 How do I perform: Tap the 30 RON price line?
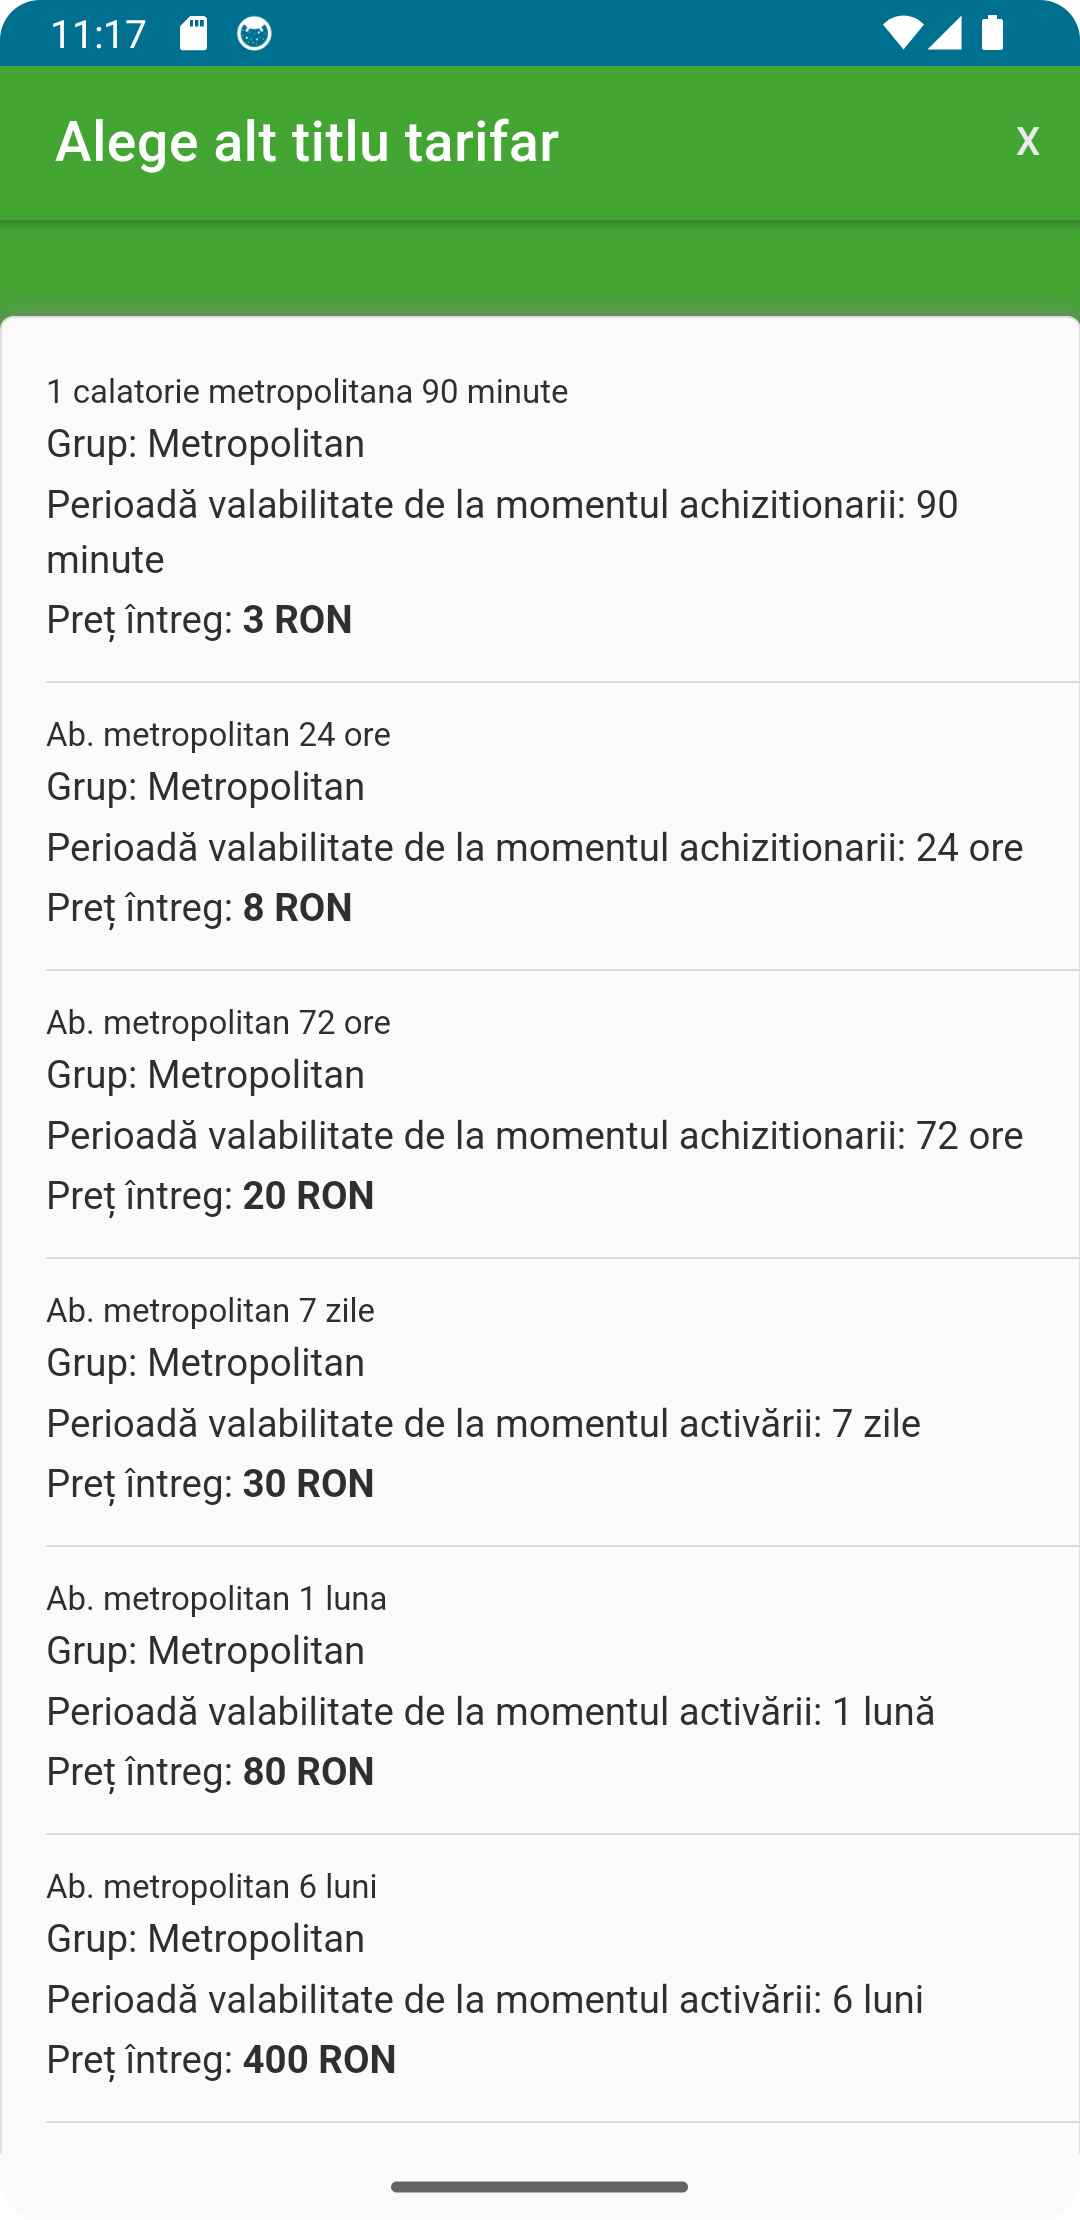210,1484
